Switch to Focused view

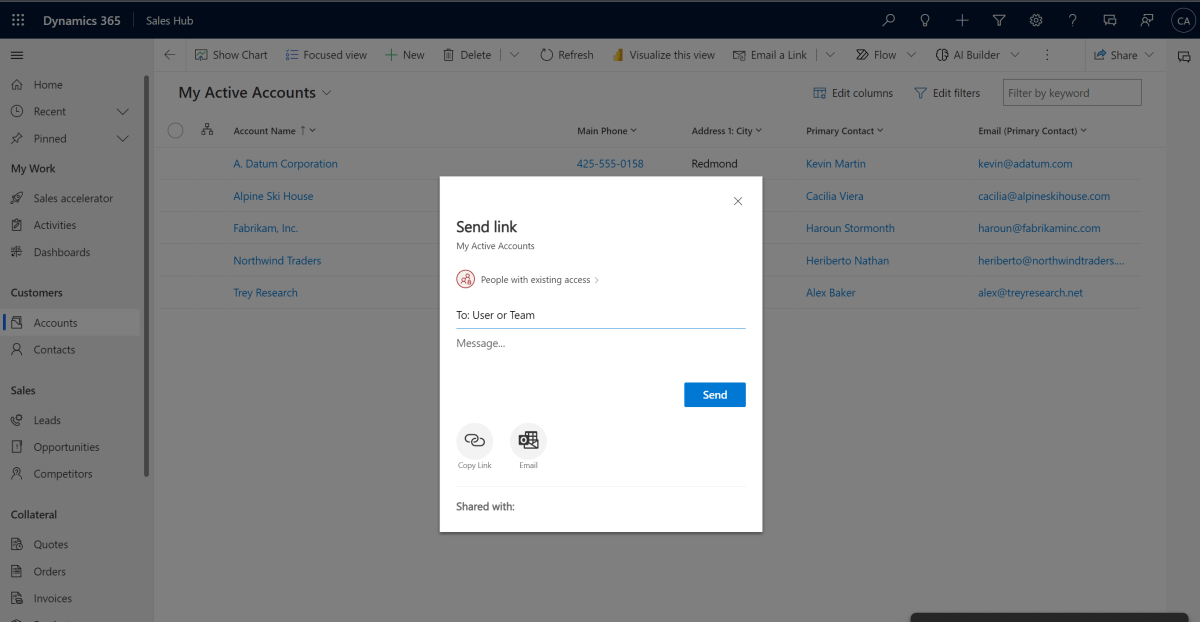click(x=326, y=55)
